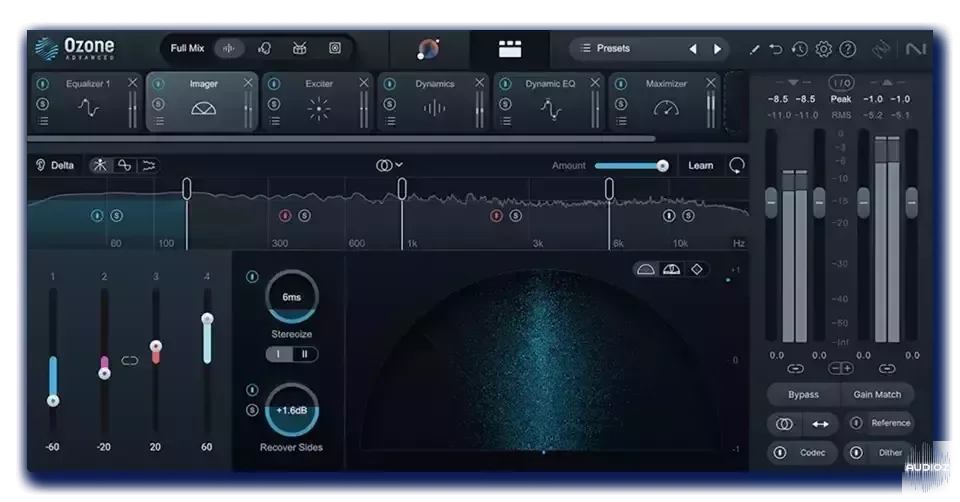Select the Imager module tab
The image size is (960, 502).
tap(201, 102)
